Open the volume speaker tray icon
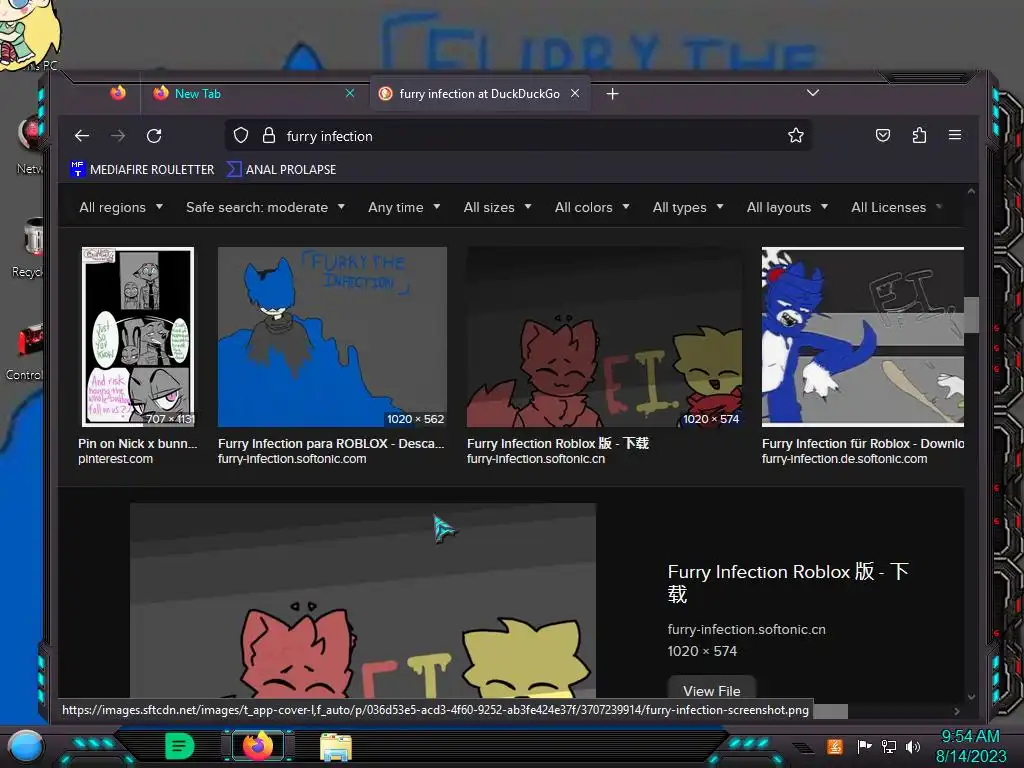This screenshot has height=768, width=1024. pyautogui.click(x=913, y=746)
